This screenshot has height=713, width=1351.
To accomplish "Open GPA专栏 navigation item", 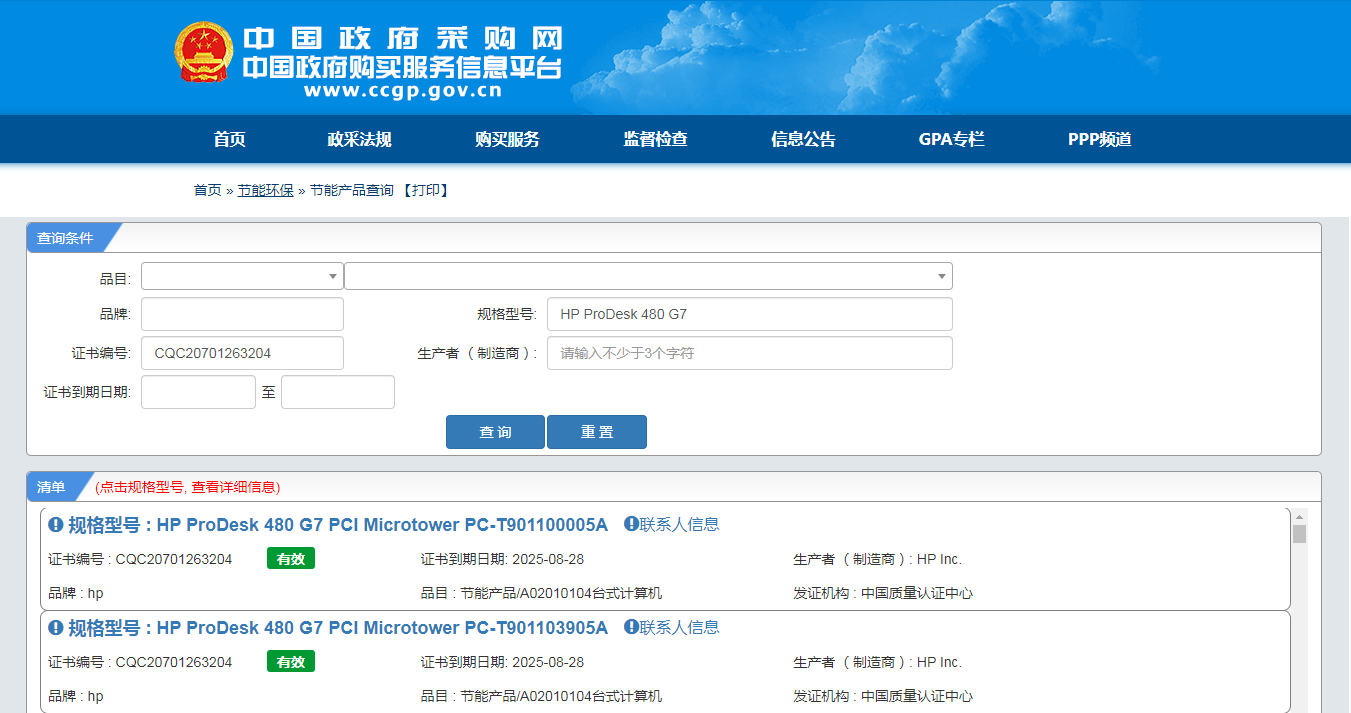I will click(951, 139).
